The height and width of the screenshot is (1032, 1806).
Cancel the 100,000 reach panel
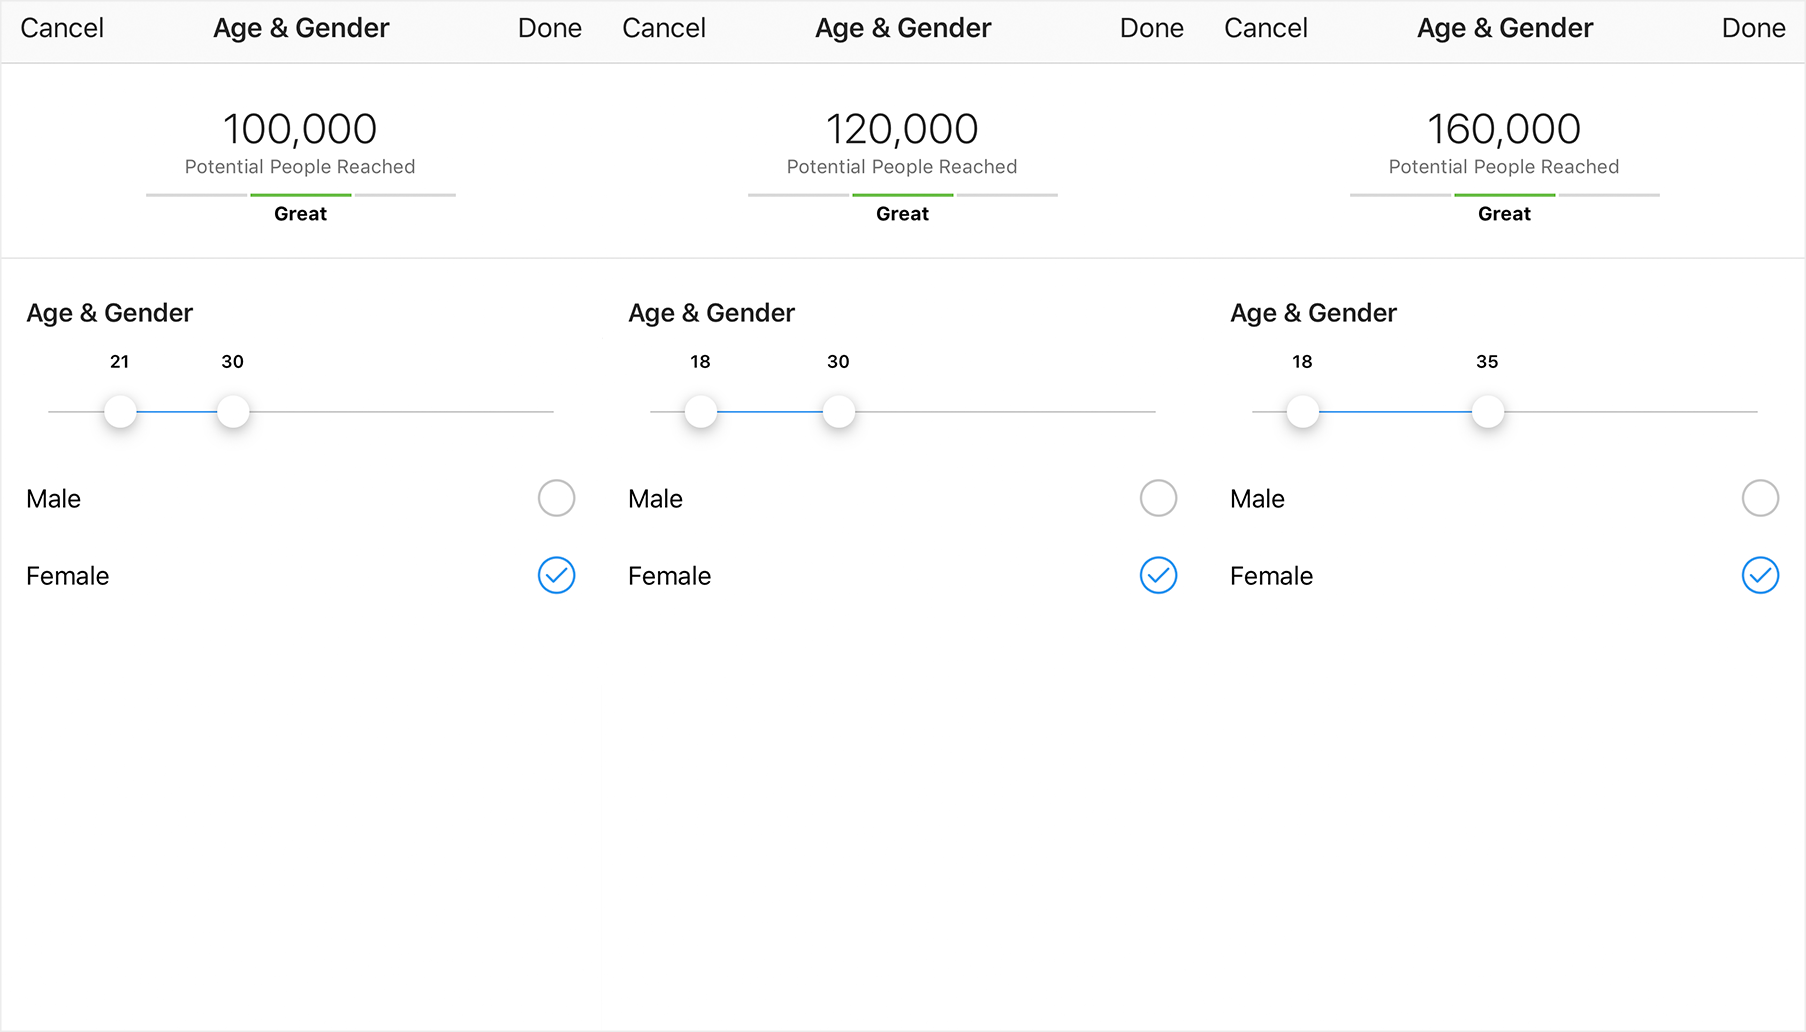click(x=62, y=28)
